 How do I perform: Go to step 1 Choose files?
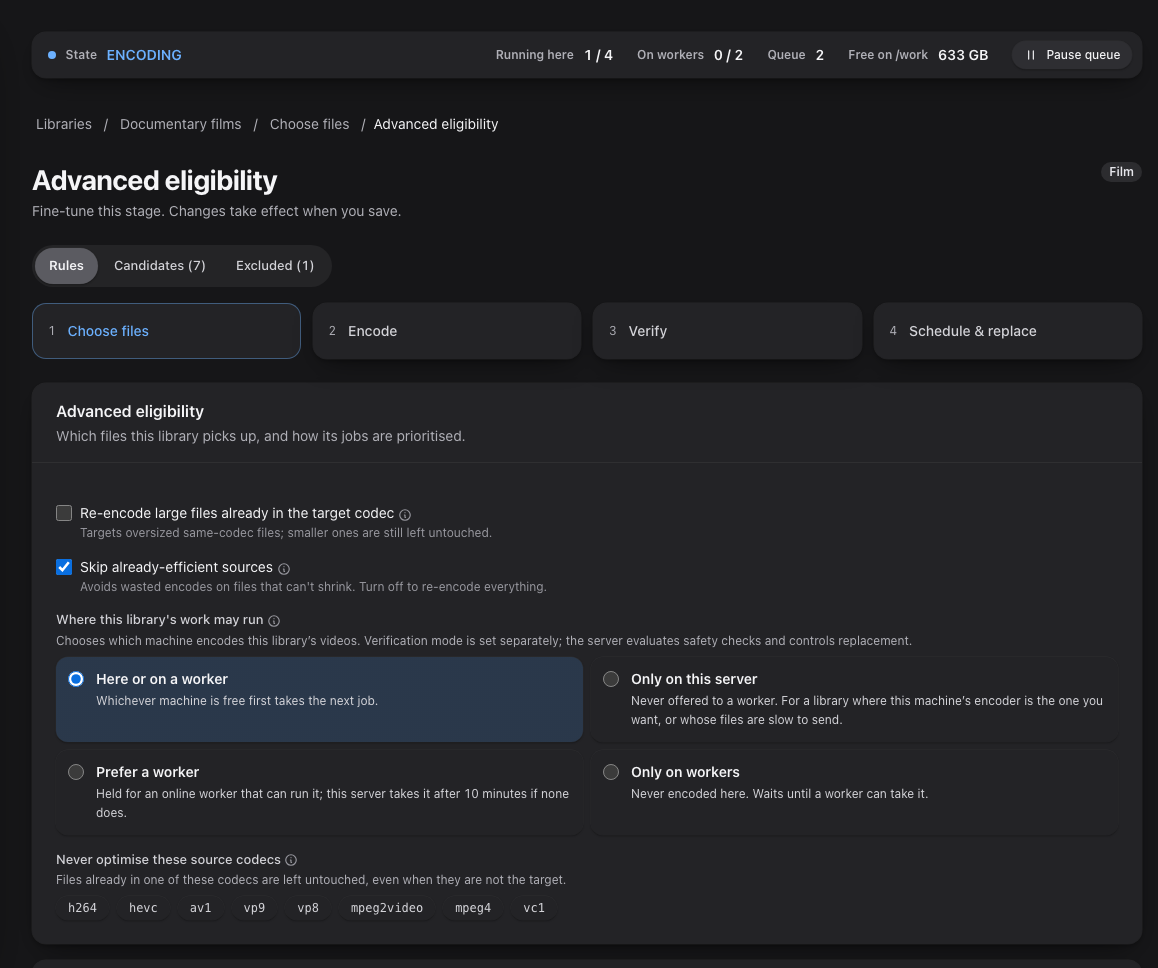pyautogui.click(x=166, y=331)
